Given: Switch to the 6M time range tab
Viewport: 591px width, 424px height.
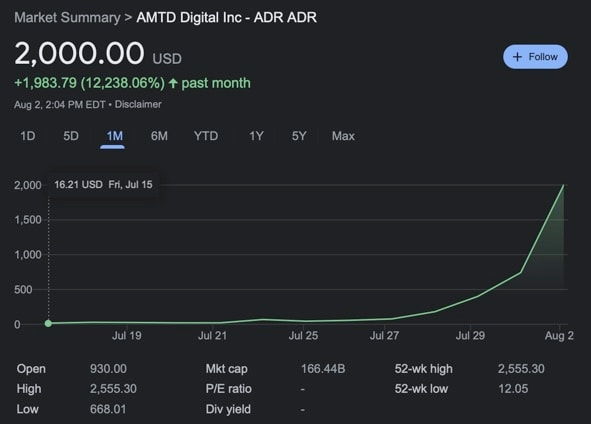Looking at the screenshot, I should click(159, 136).
